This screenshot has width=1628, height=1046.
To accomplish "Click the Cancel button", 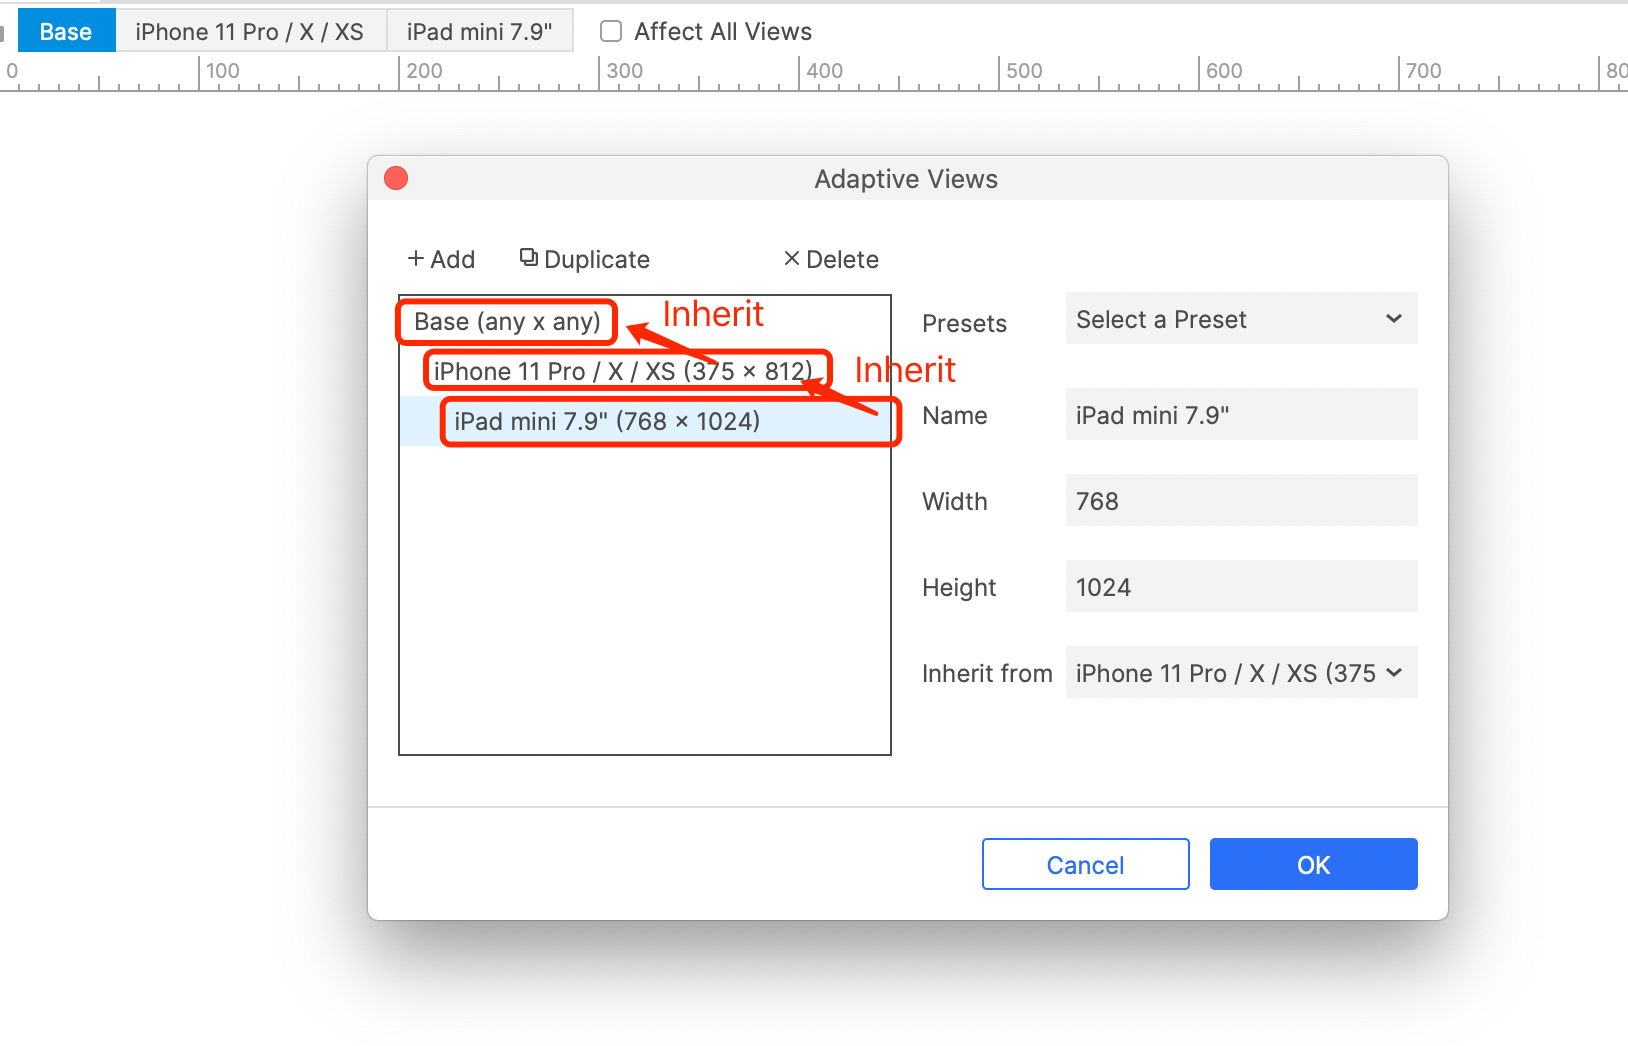I will pyautogui.click(x=1085, y=864).
